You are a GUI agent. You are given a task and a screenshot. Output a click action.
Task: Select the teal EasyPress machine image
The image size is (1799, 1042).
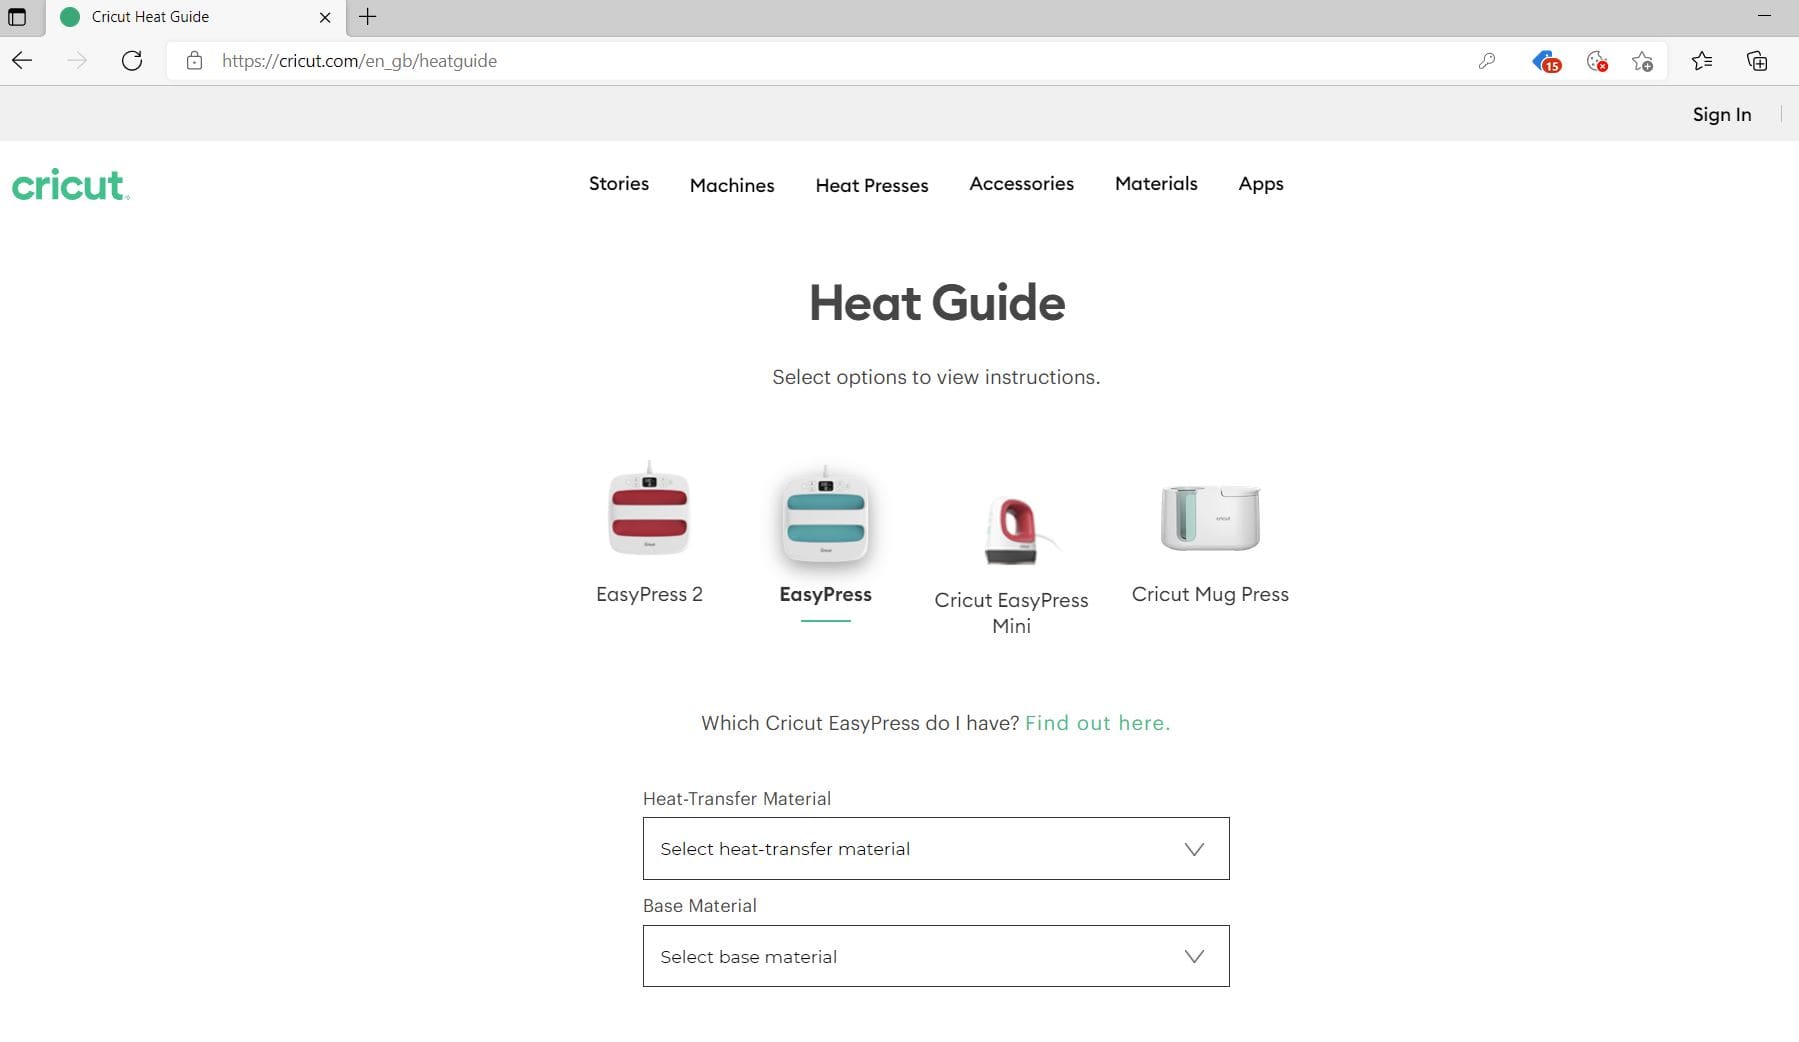pos(825,515)
